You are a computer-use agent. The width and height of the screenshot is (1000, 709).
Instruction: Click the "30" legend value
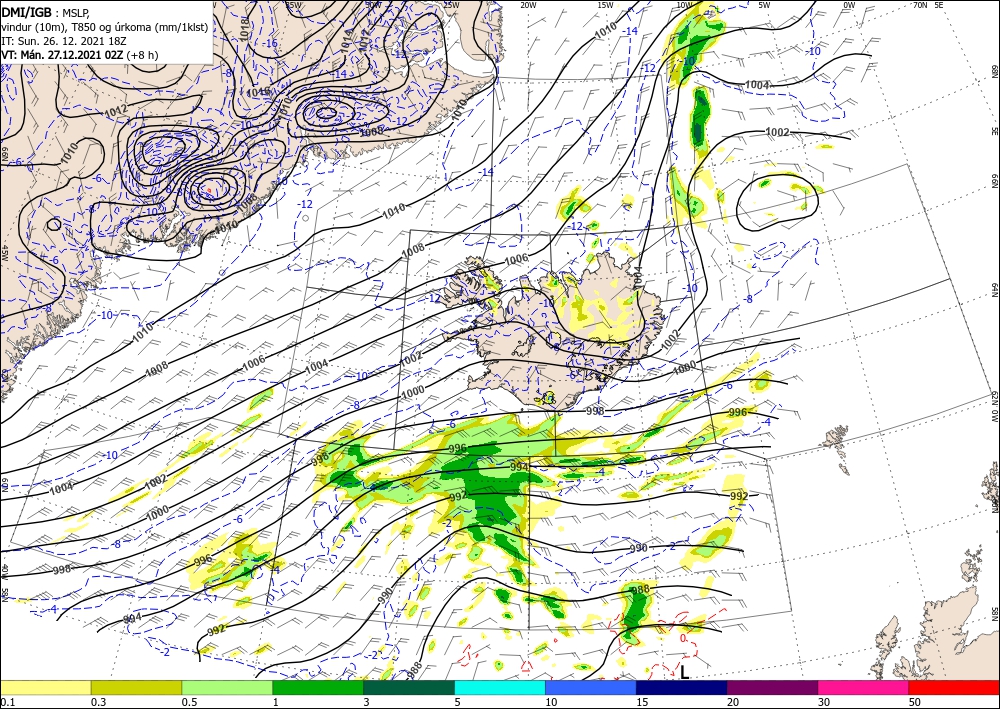(823, 702)
